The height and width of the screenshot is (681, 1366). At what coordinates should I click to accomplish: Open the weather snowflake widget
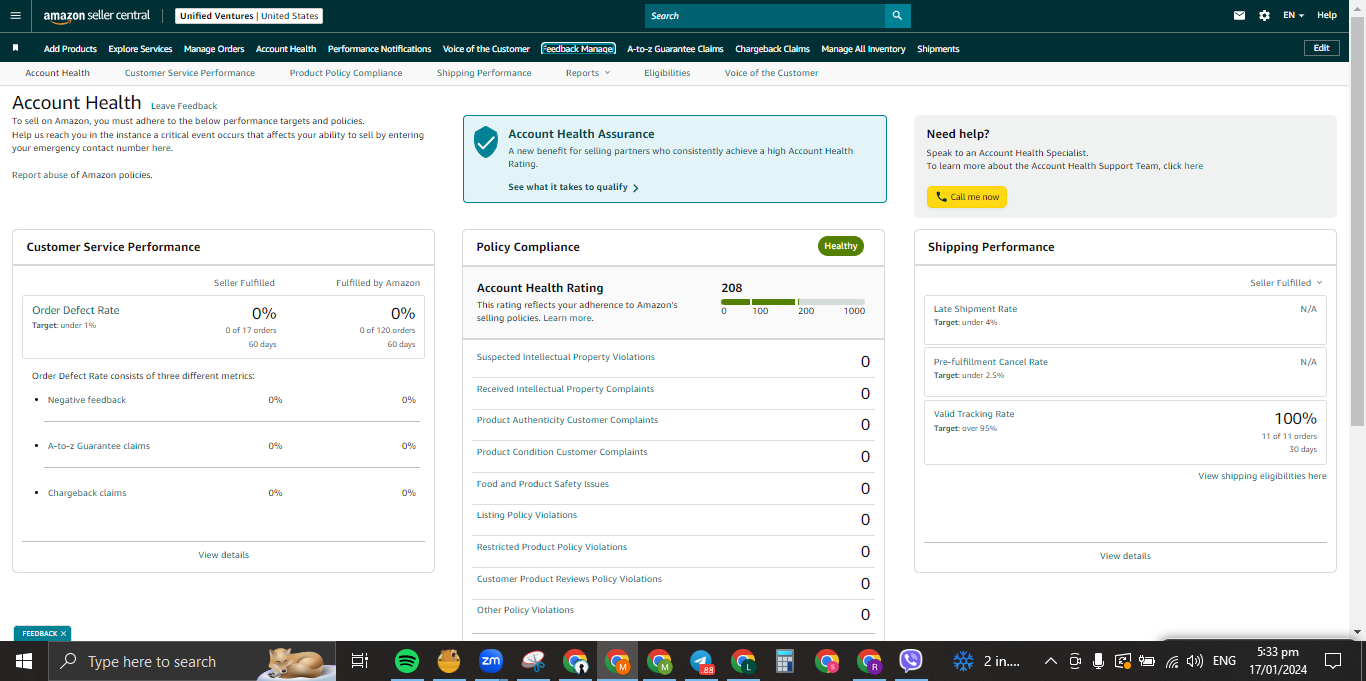pyautogui.click(x=963, y=661)
